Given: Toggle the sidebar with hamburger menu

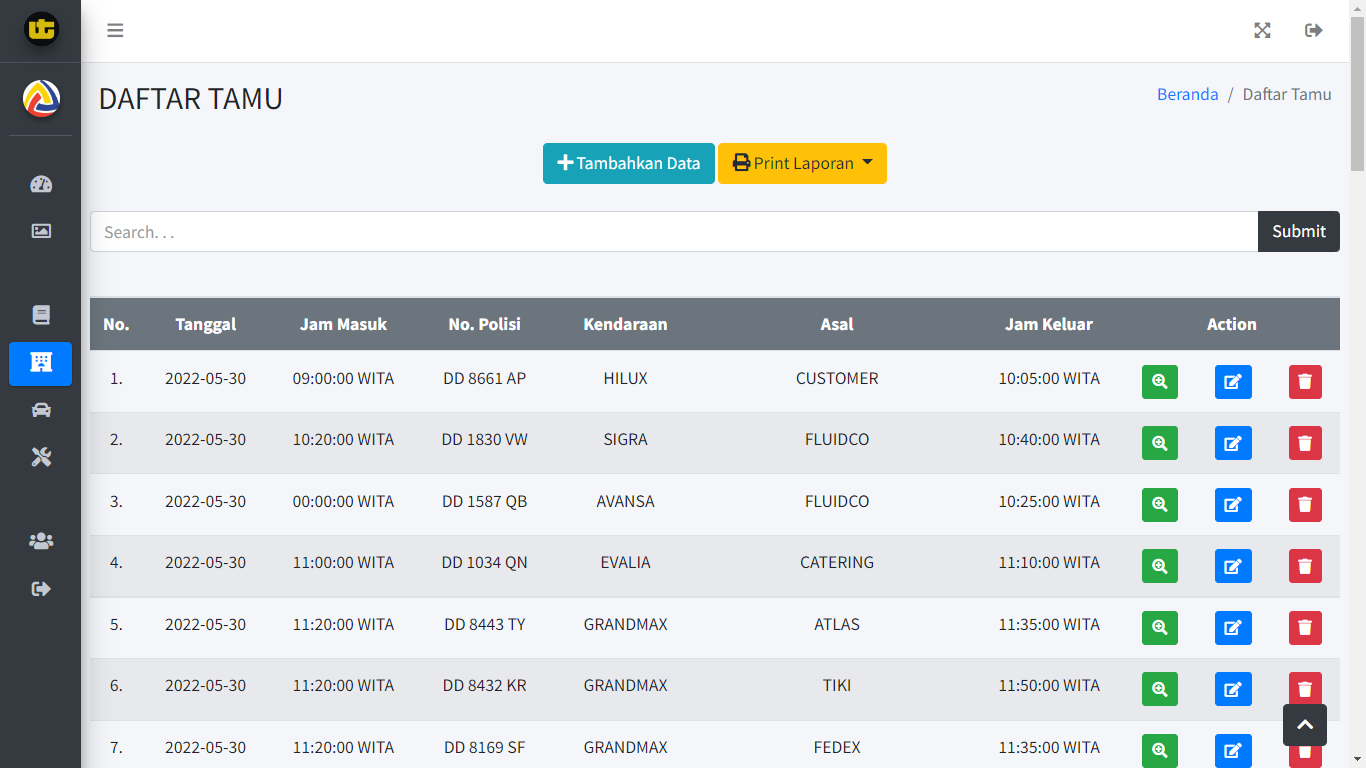Looking at the screenshot, I should (x=115, y=31).
